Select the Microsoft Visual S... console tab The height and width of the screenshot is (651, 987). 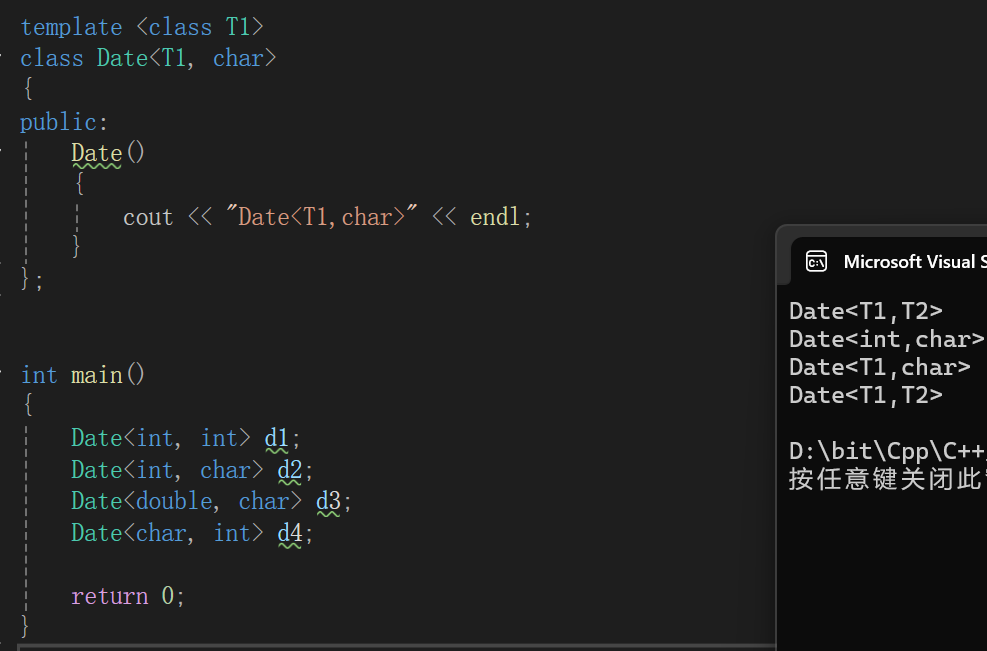[x=889, y=261]
